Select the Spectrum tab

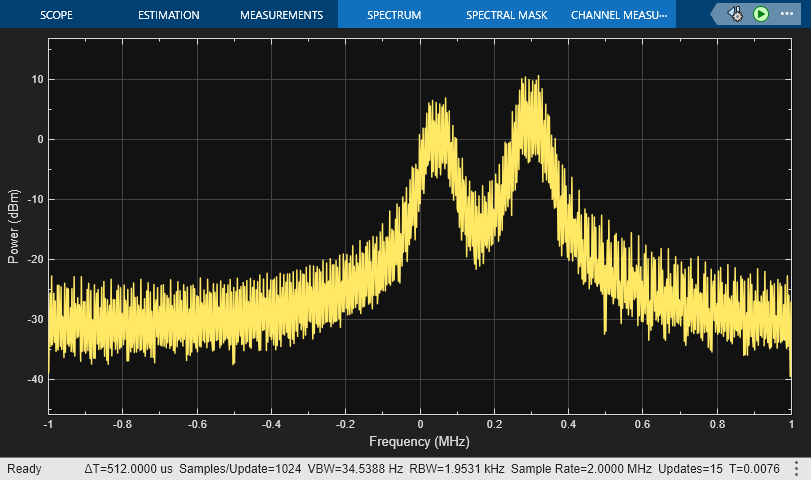tap(394, 15)
